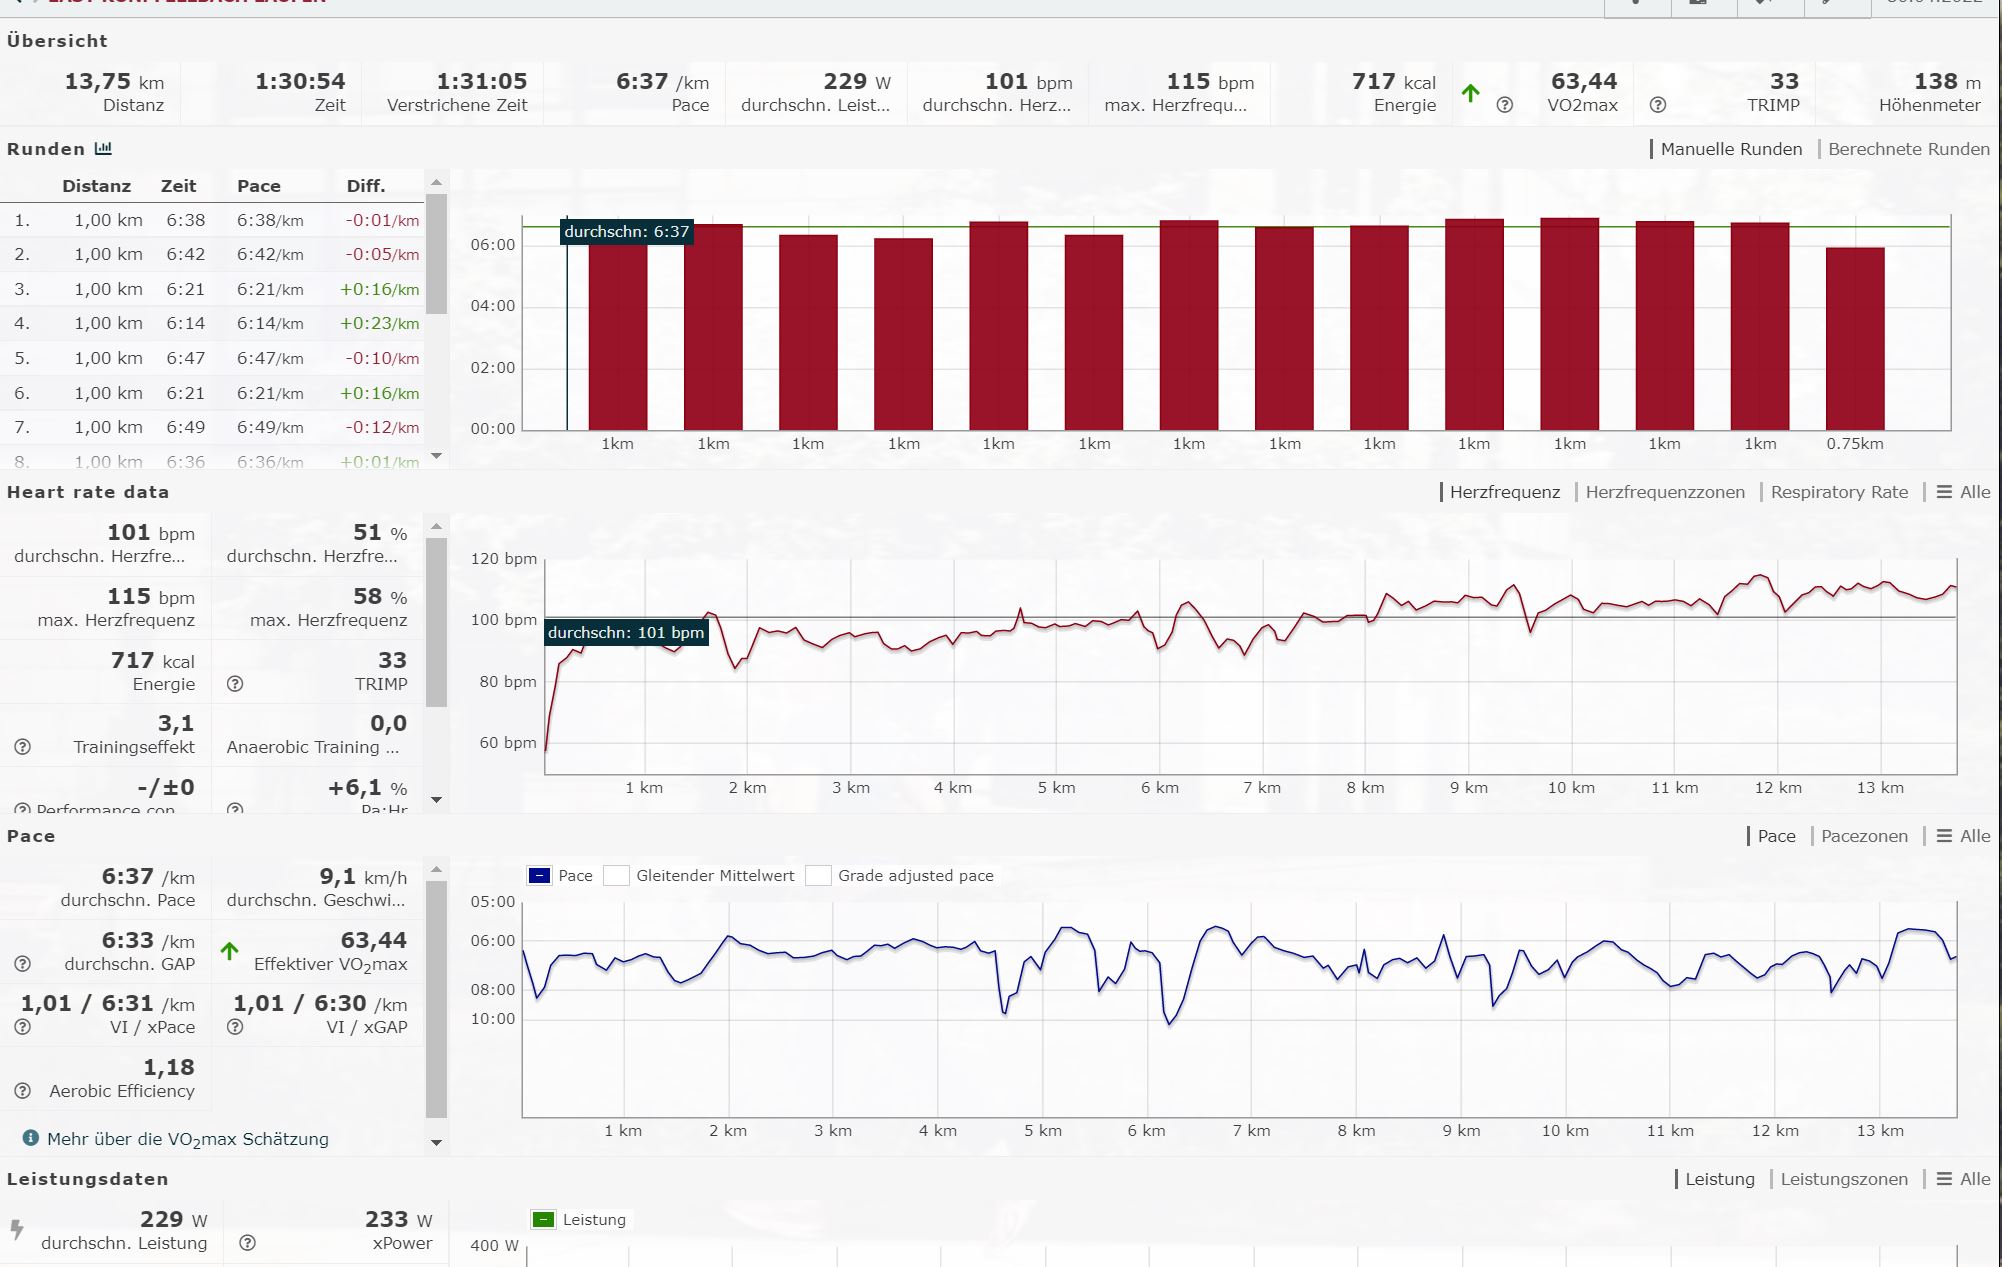Switch to the Herzfrequenzzonen tab
2002x1267 pixels.
(x=1664, y=492)
